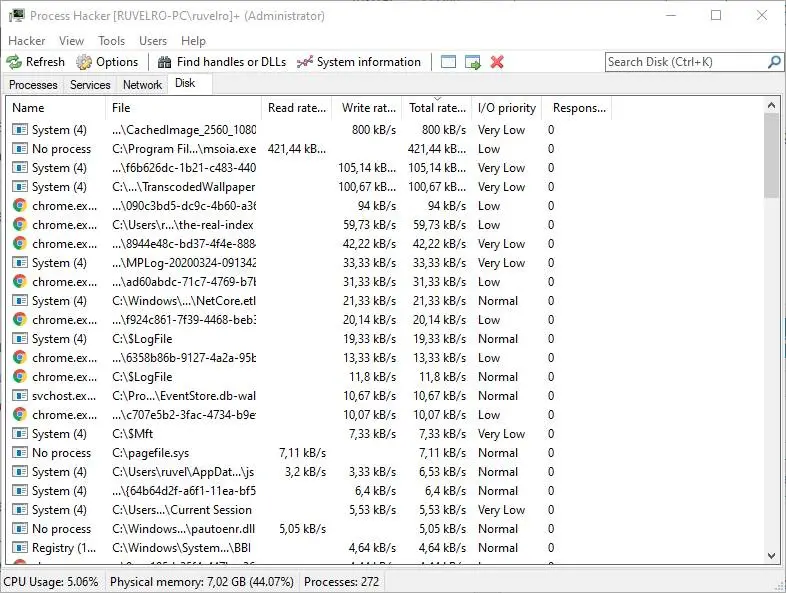Screen dimensions: 786x593
Task: Click the System icon in the TranscodedWallpaper row
Action: [x=20, y=187]
